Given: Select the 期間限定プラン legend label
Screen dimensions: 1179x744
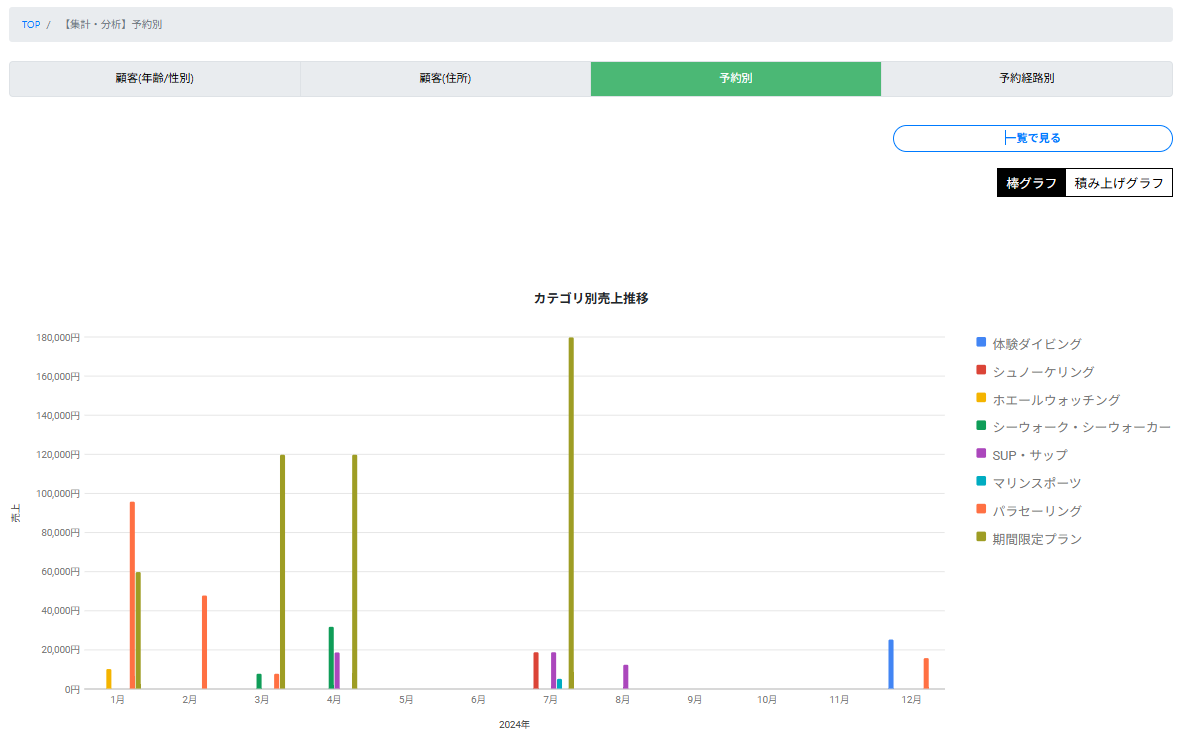Looking at the screenshot, I should 1036,539.
